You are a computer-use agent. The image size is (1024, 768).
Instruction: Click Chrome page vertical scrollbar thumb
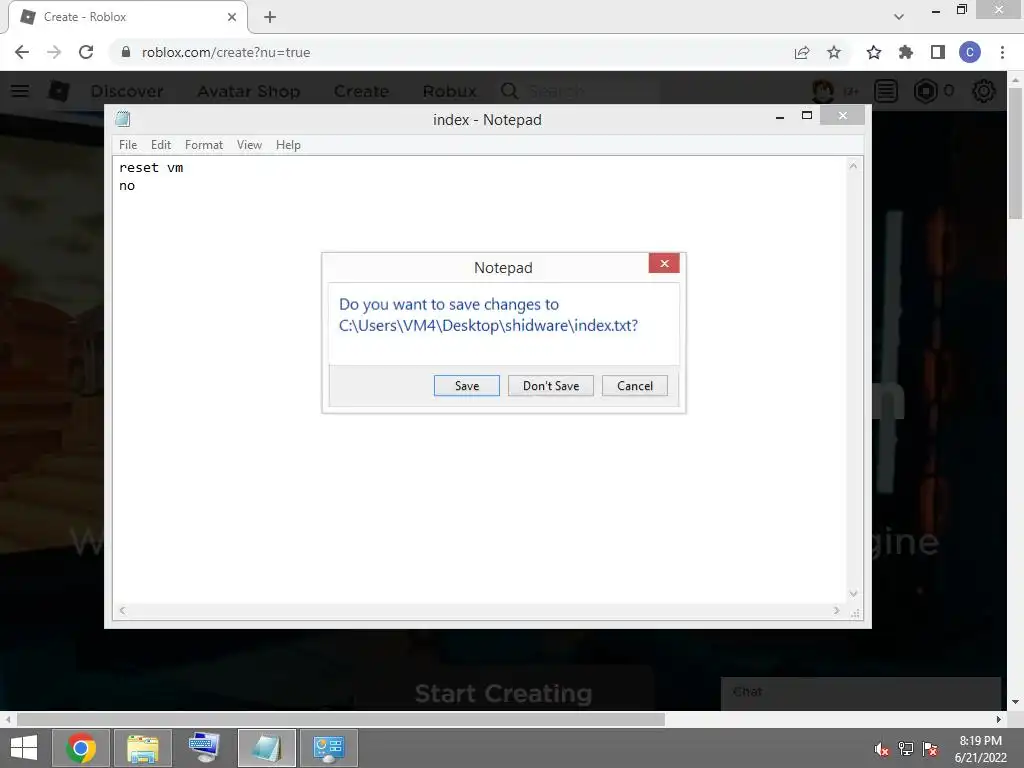coord(1016,153)
